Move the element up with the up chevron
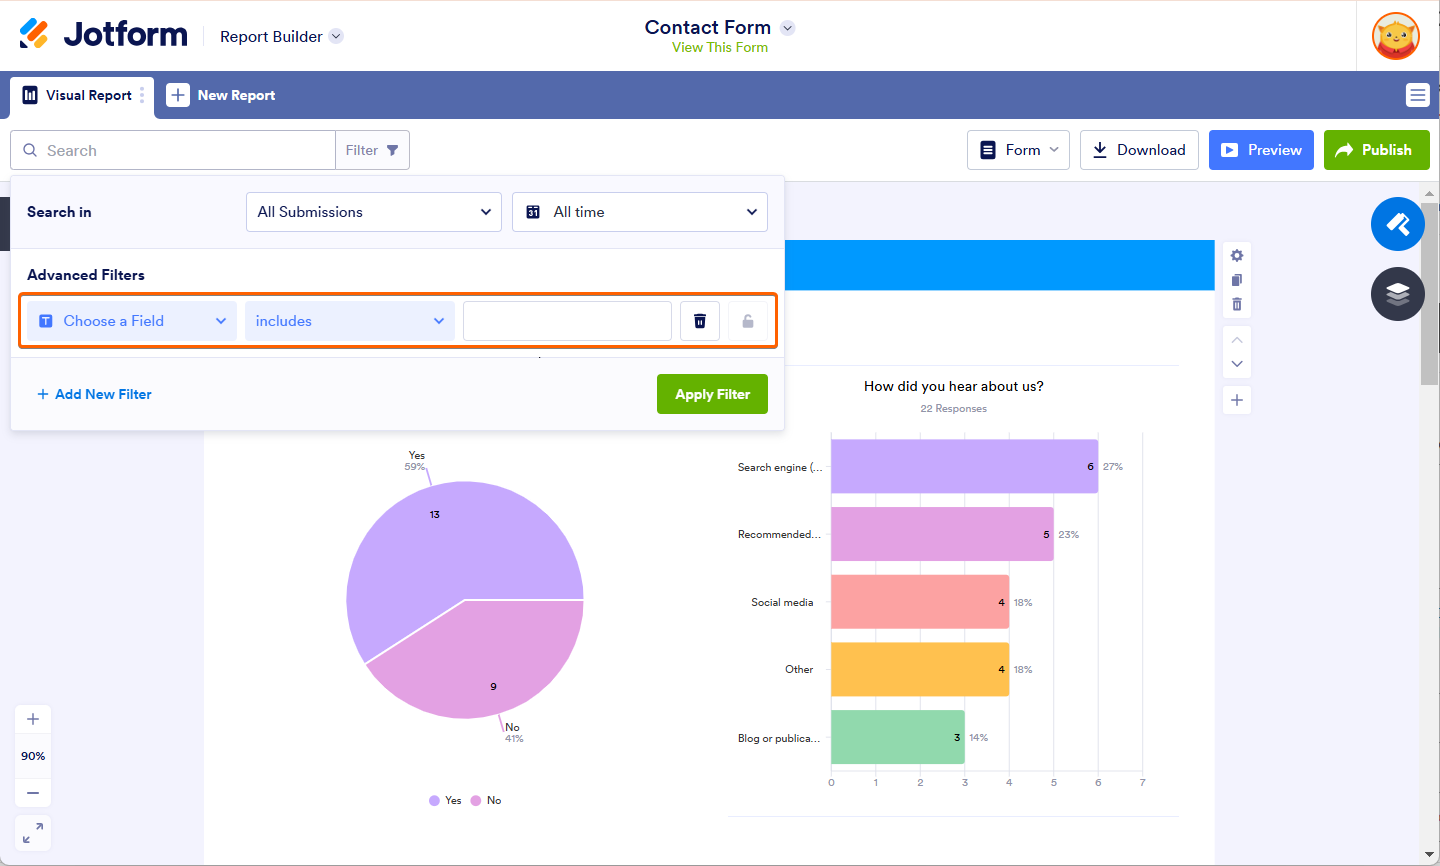The width and height of the screenshot is (1440, 866). [1237, 340]
